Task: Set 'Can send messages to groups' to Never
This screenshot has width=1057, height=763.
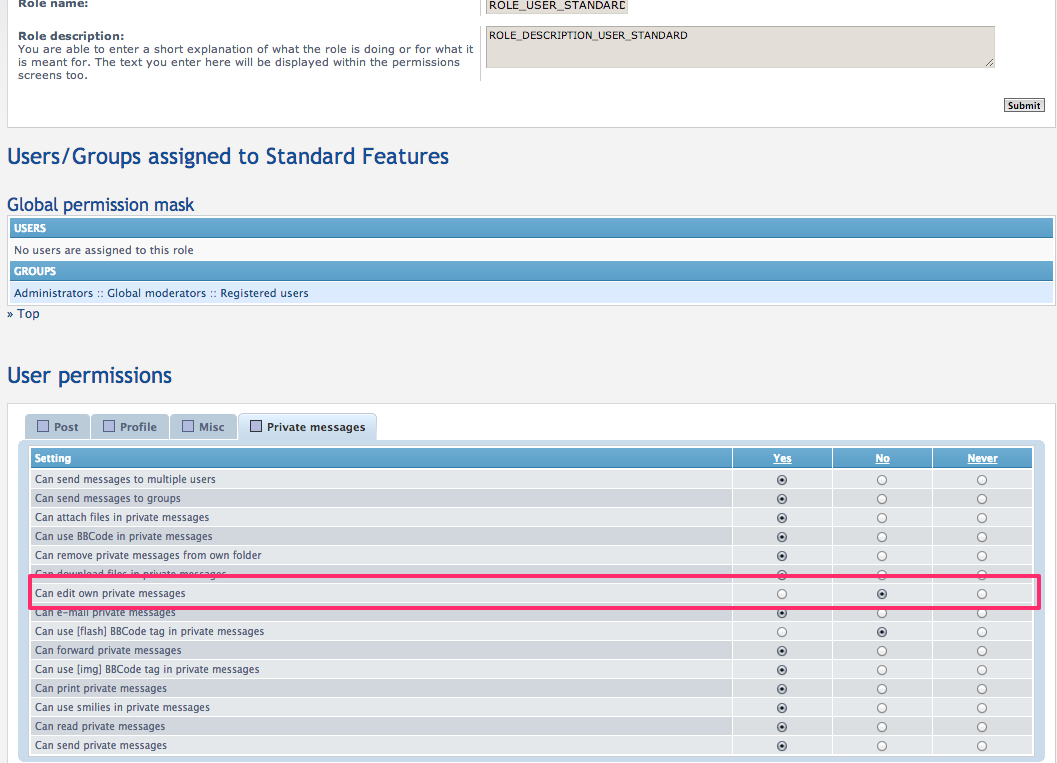Action: point(982,499)
